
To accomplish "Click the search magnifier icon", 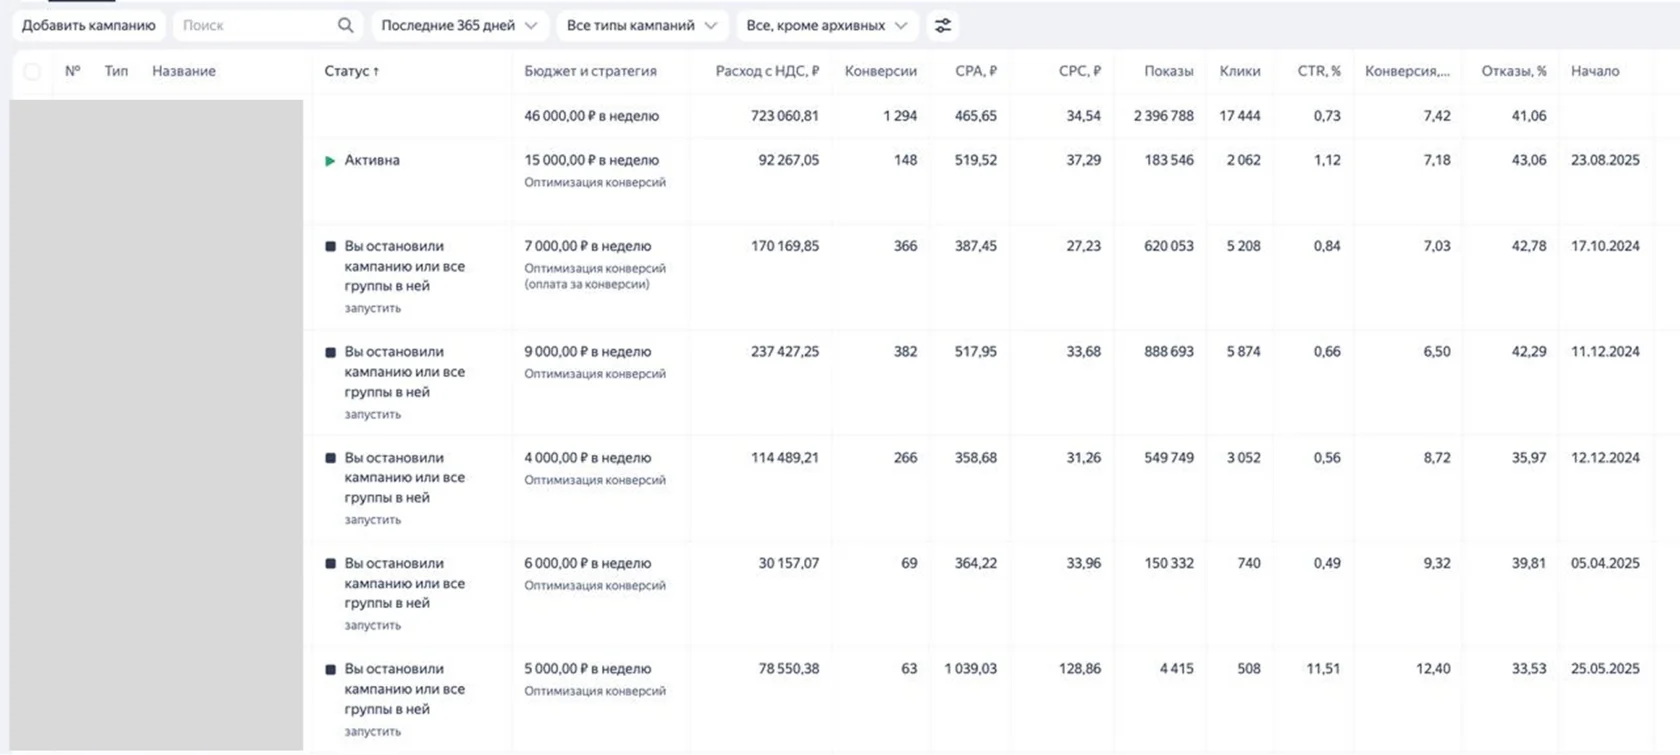I will click(x=345, y=25).
